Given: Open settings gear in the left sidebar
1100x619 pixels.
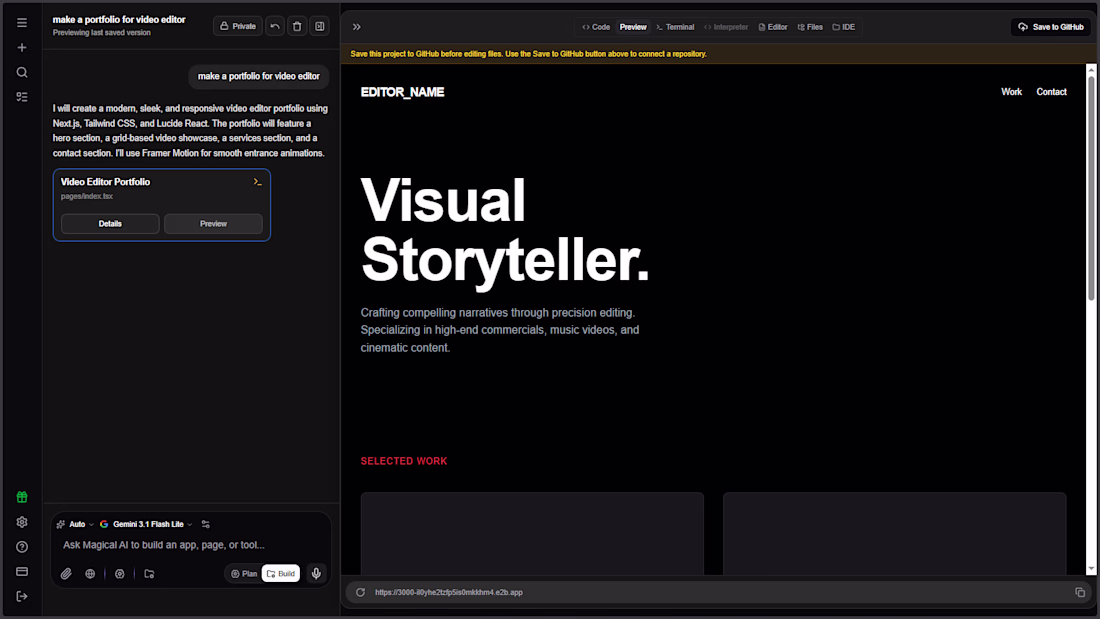Looking at the screenshot, I should click(22, 522).
